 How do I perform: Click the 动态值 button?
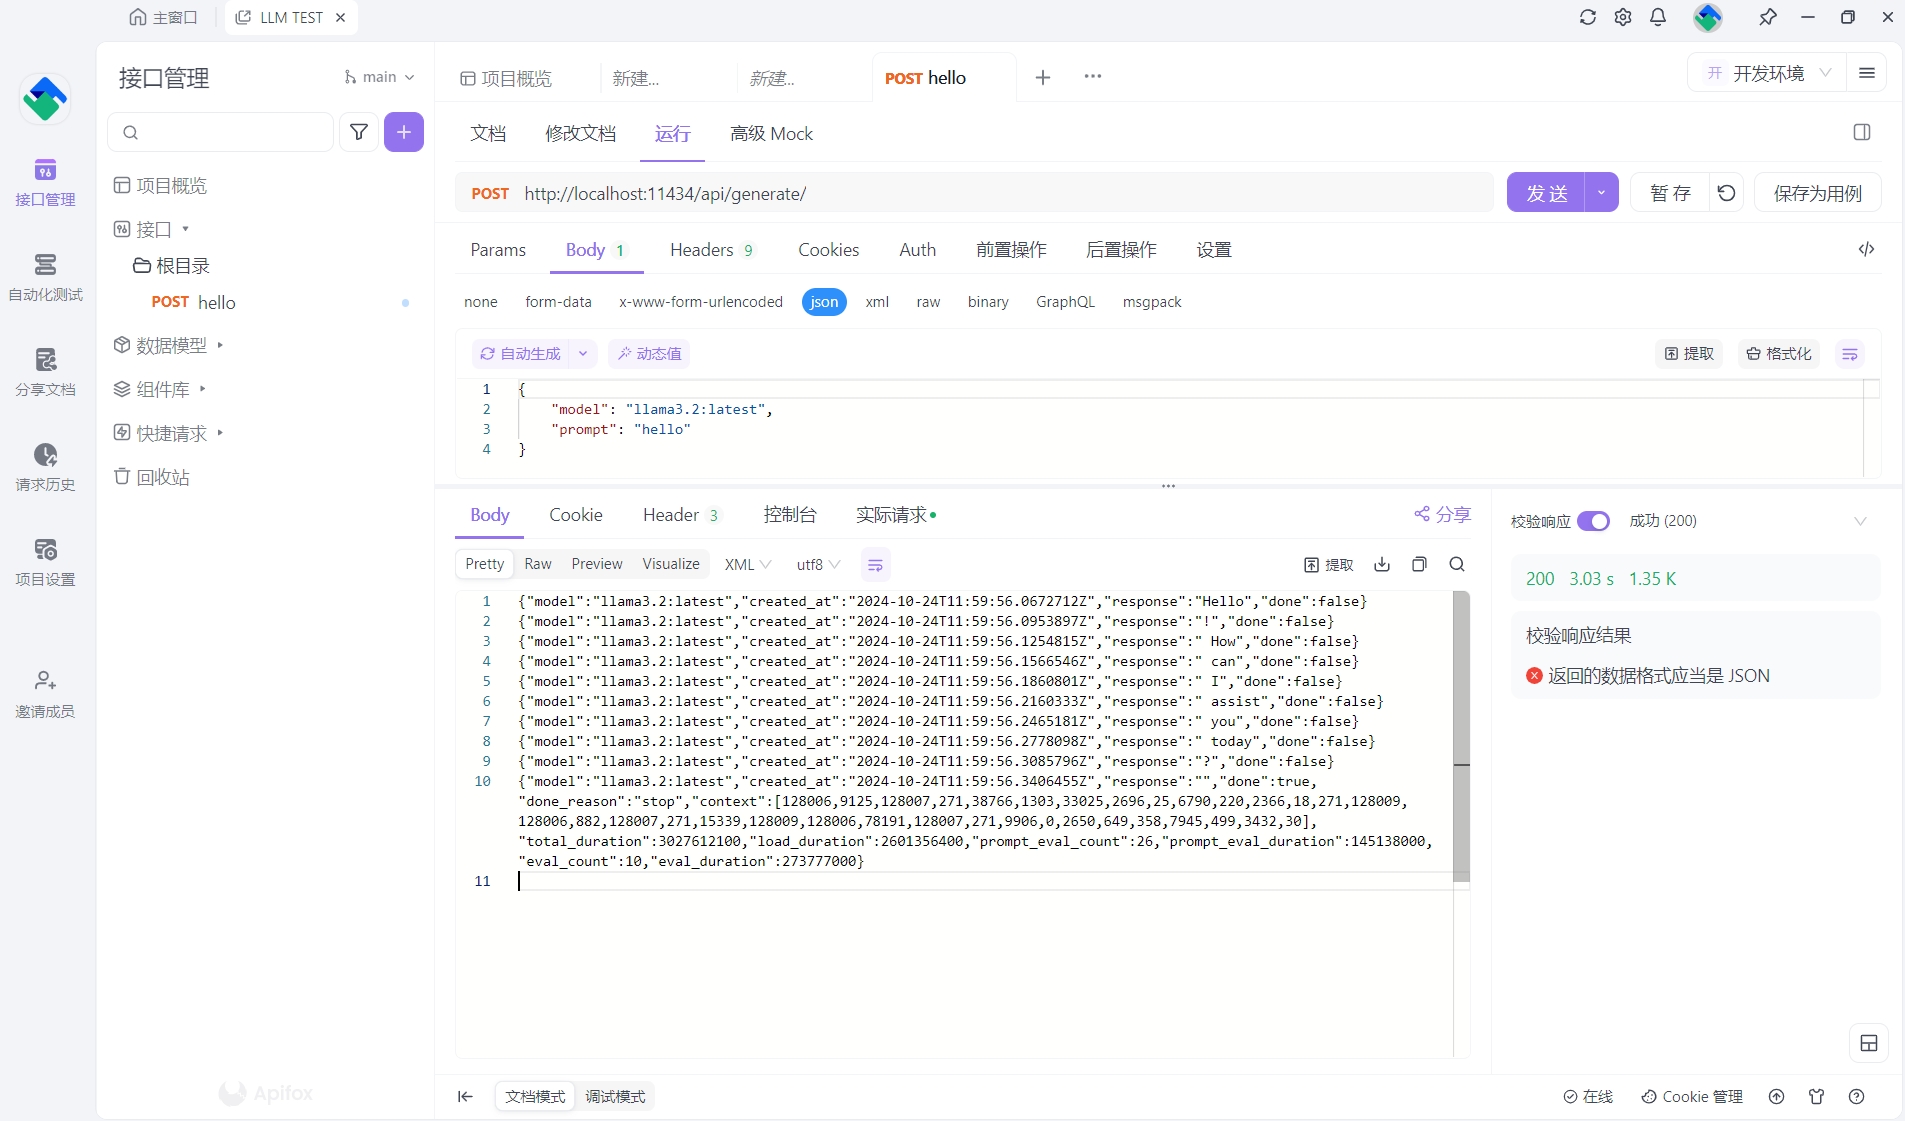tap(649, 354)
